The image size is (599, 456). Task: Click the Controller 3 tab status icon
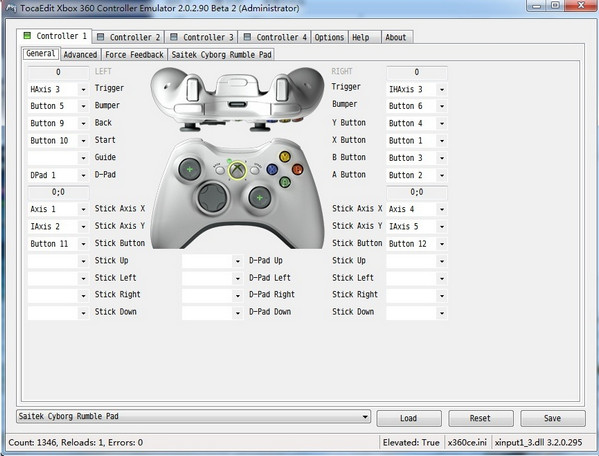pyautogui.click(x=174, y=37)
